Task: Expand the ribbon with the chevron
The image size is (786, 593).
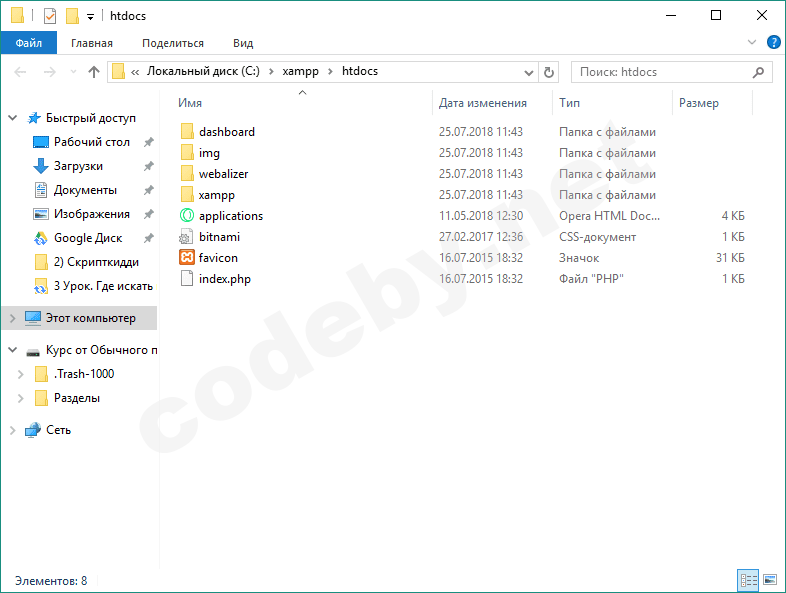Action: [752, 42]
